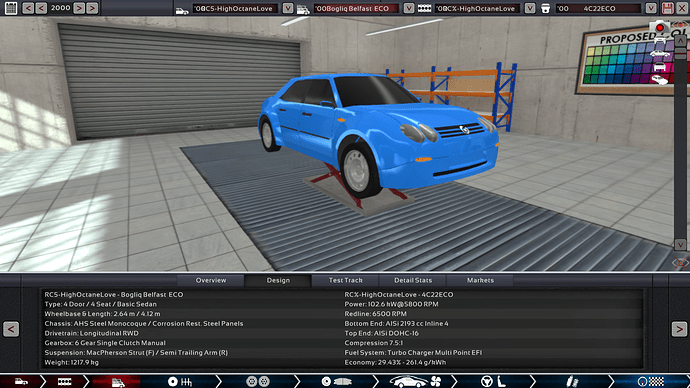Open the gearbox and drivetrain step
This screenshot has height=388, width=690.
point(180,381)
